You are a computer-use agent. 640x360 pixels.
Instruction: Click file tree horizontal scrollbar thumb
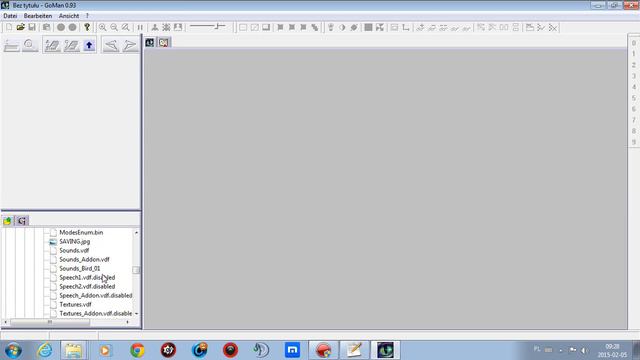(50, 322)
